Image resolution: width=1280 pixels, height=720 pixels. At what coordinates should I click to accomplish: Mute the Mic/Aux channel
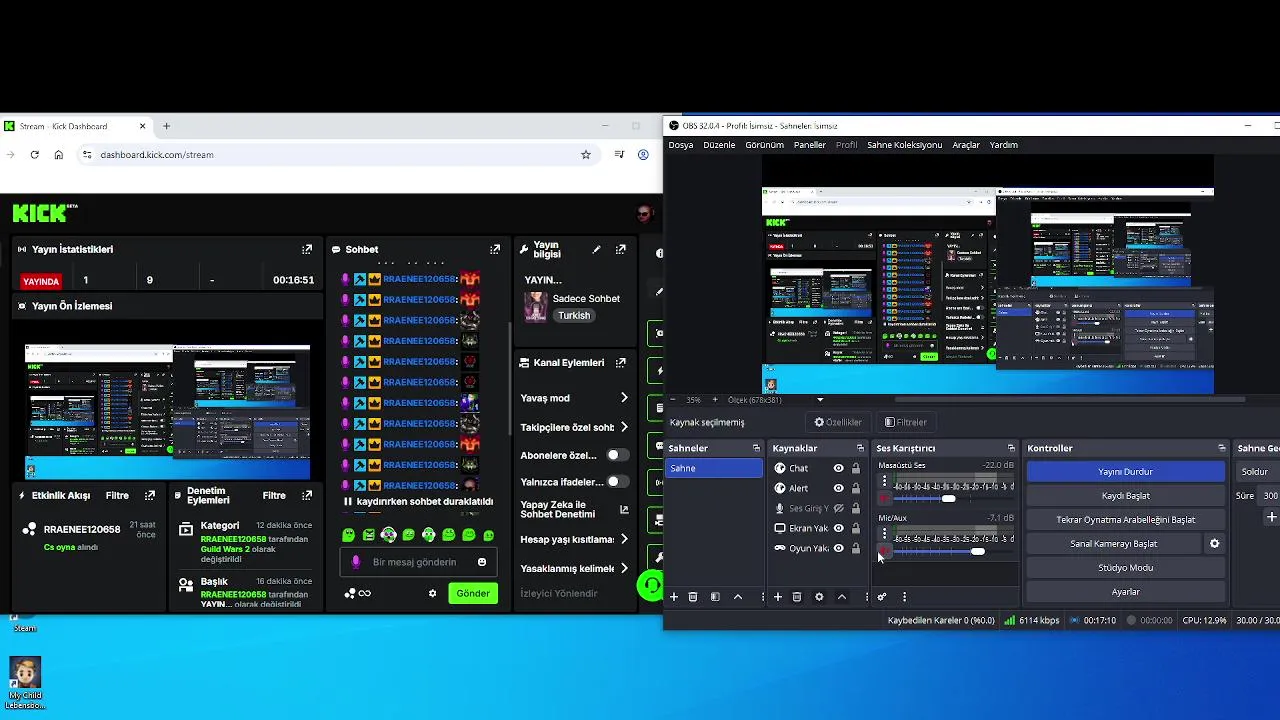884,551
